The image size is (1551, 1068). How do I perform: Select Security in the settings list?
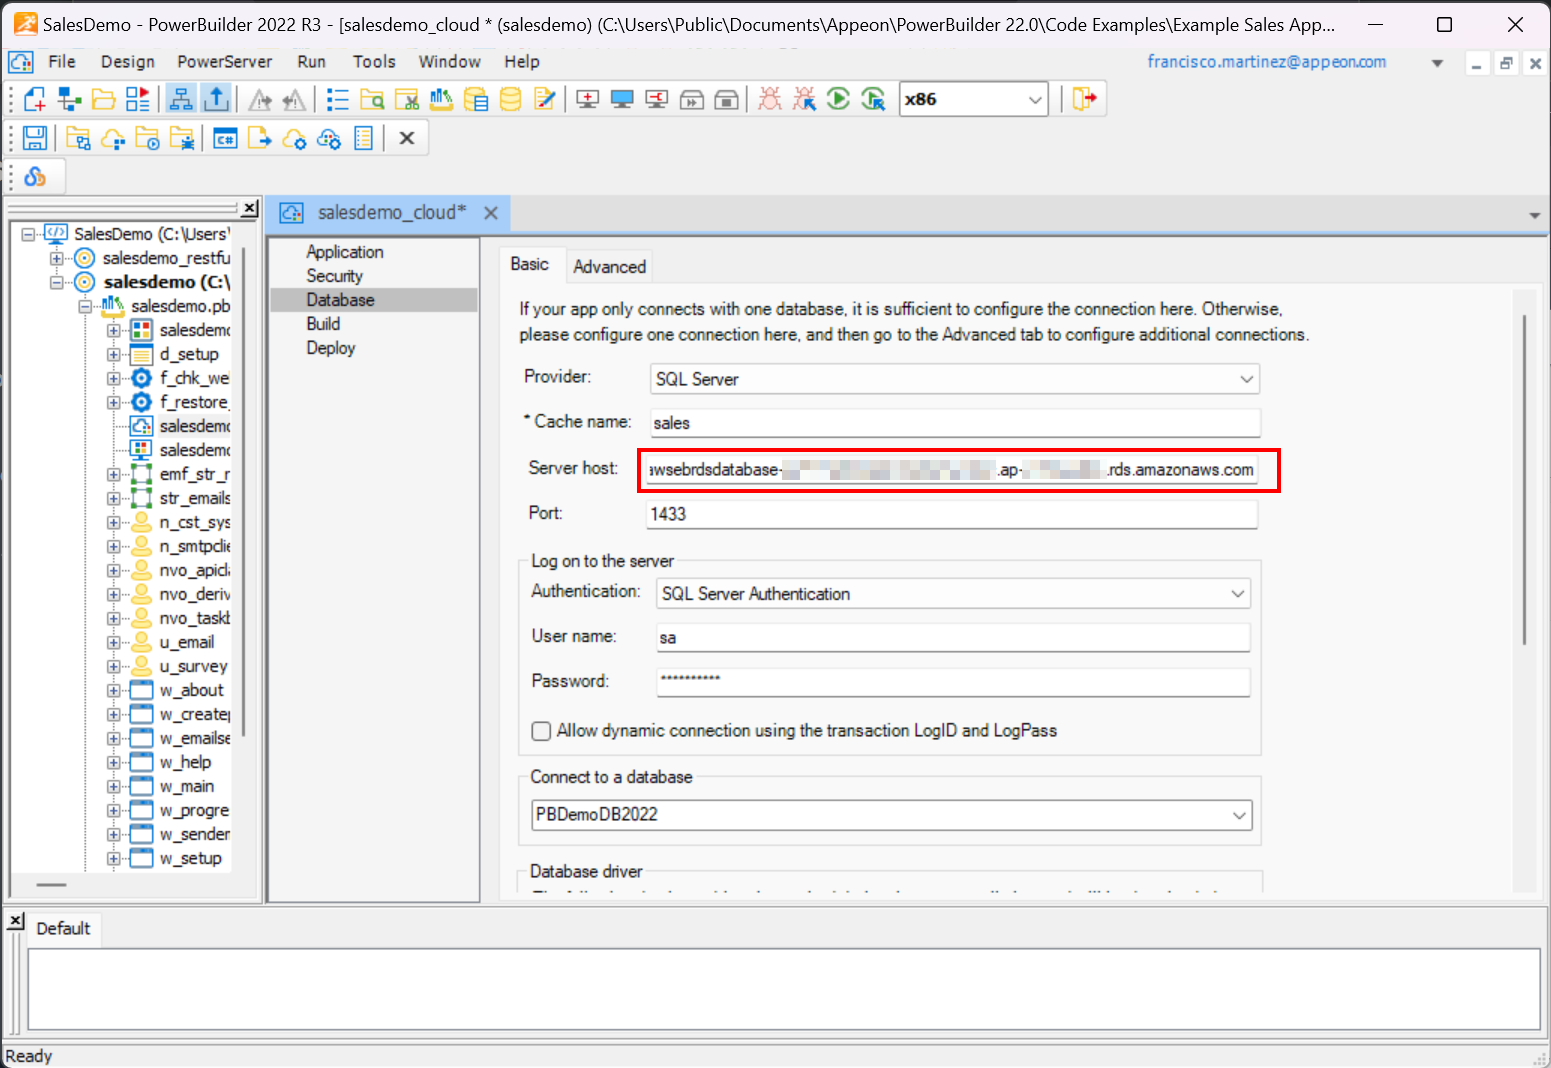tap(334, 276)
